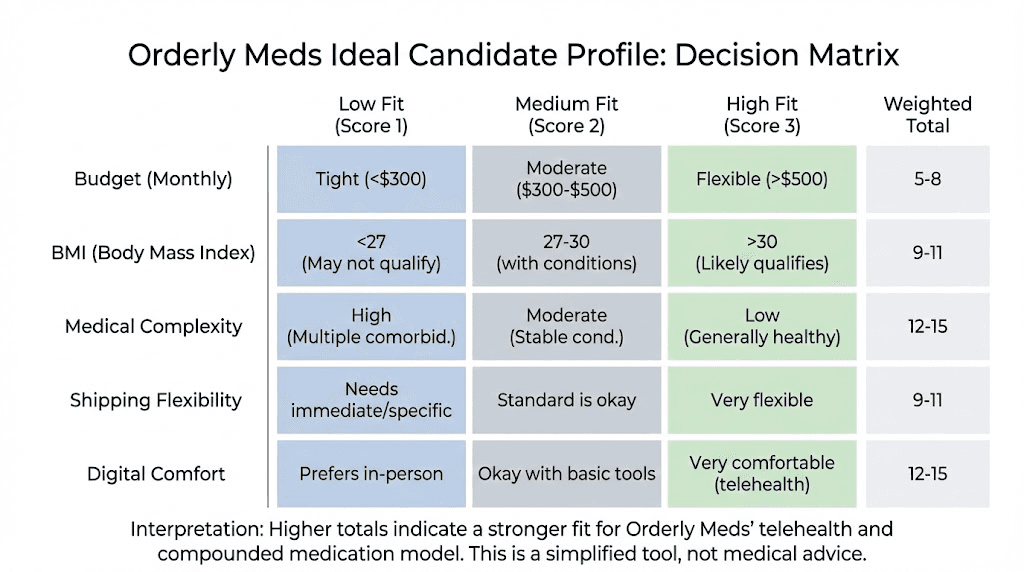
Task: Select the Moderate ($300-$500) budget cell
Action: [x=566, y=179]
